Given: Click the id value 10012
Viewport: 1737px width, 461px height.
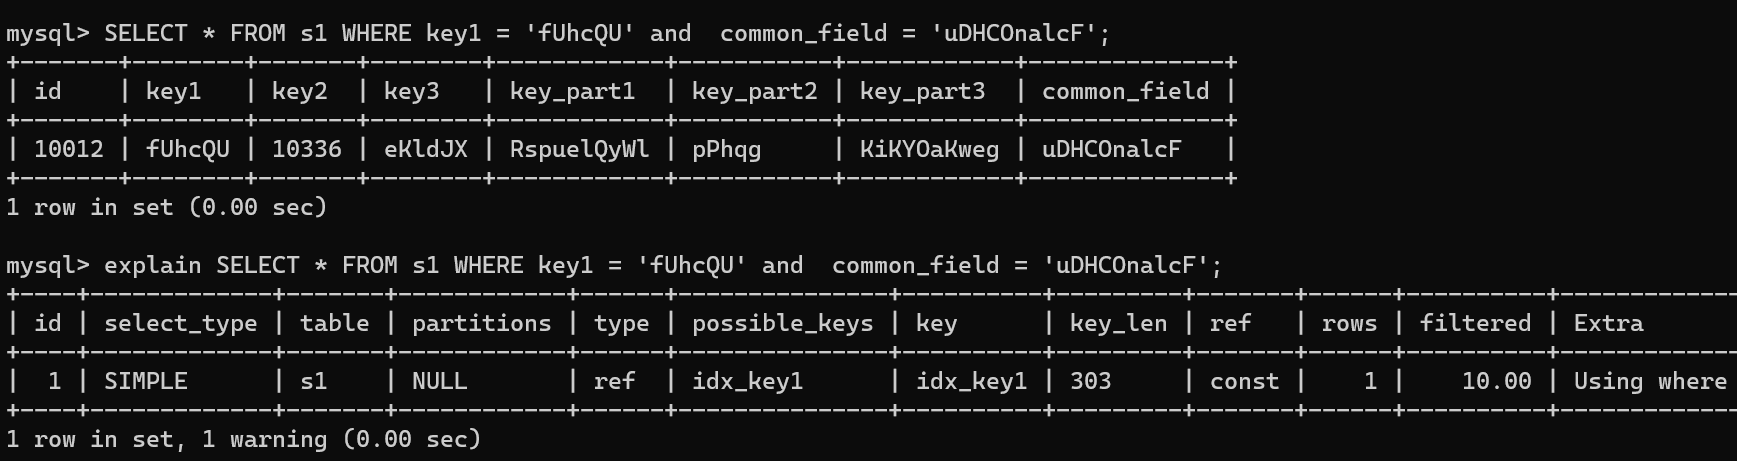Looking at the screenshot, I should coord(69,150).
